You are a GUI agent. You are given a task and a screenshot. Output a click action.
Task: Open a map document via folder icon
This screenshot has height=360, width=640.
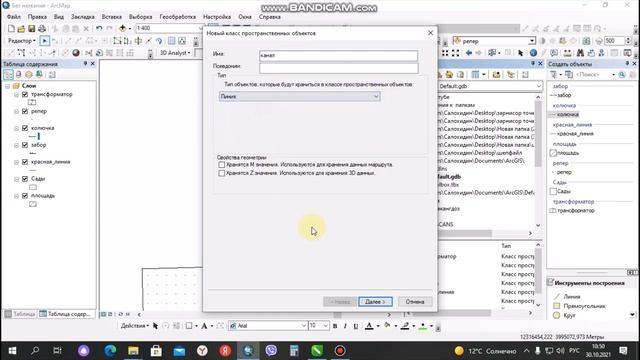coord(21,29)
